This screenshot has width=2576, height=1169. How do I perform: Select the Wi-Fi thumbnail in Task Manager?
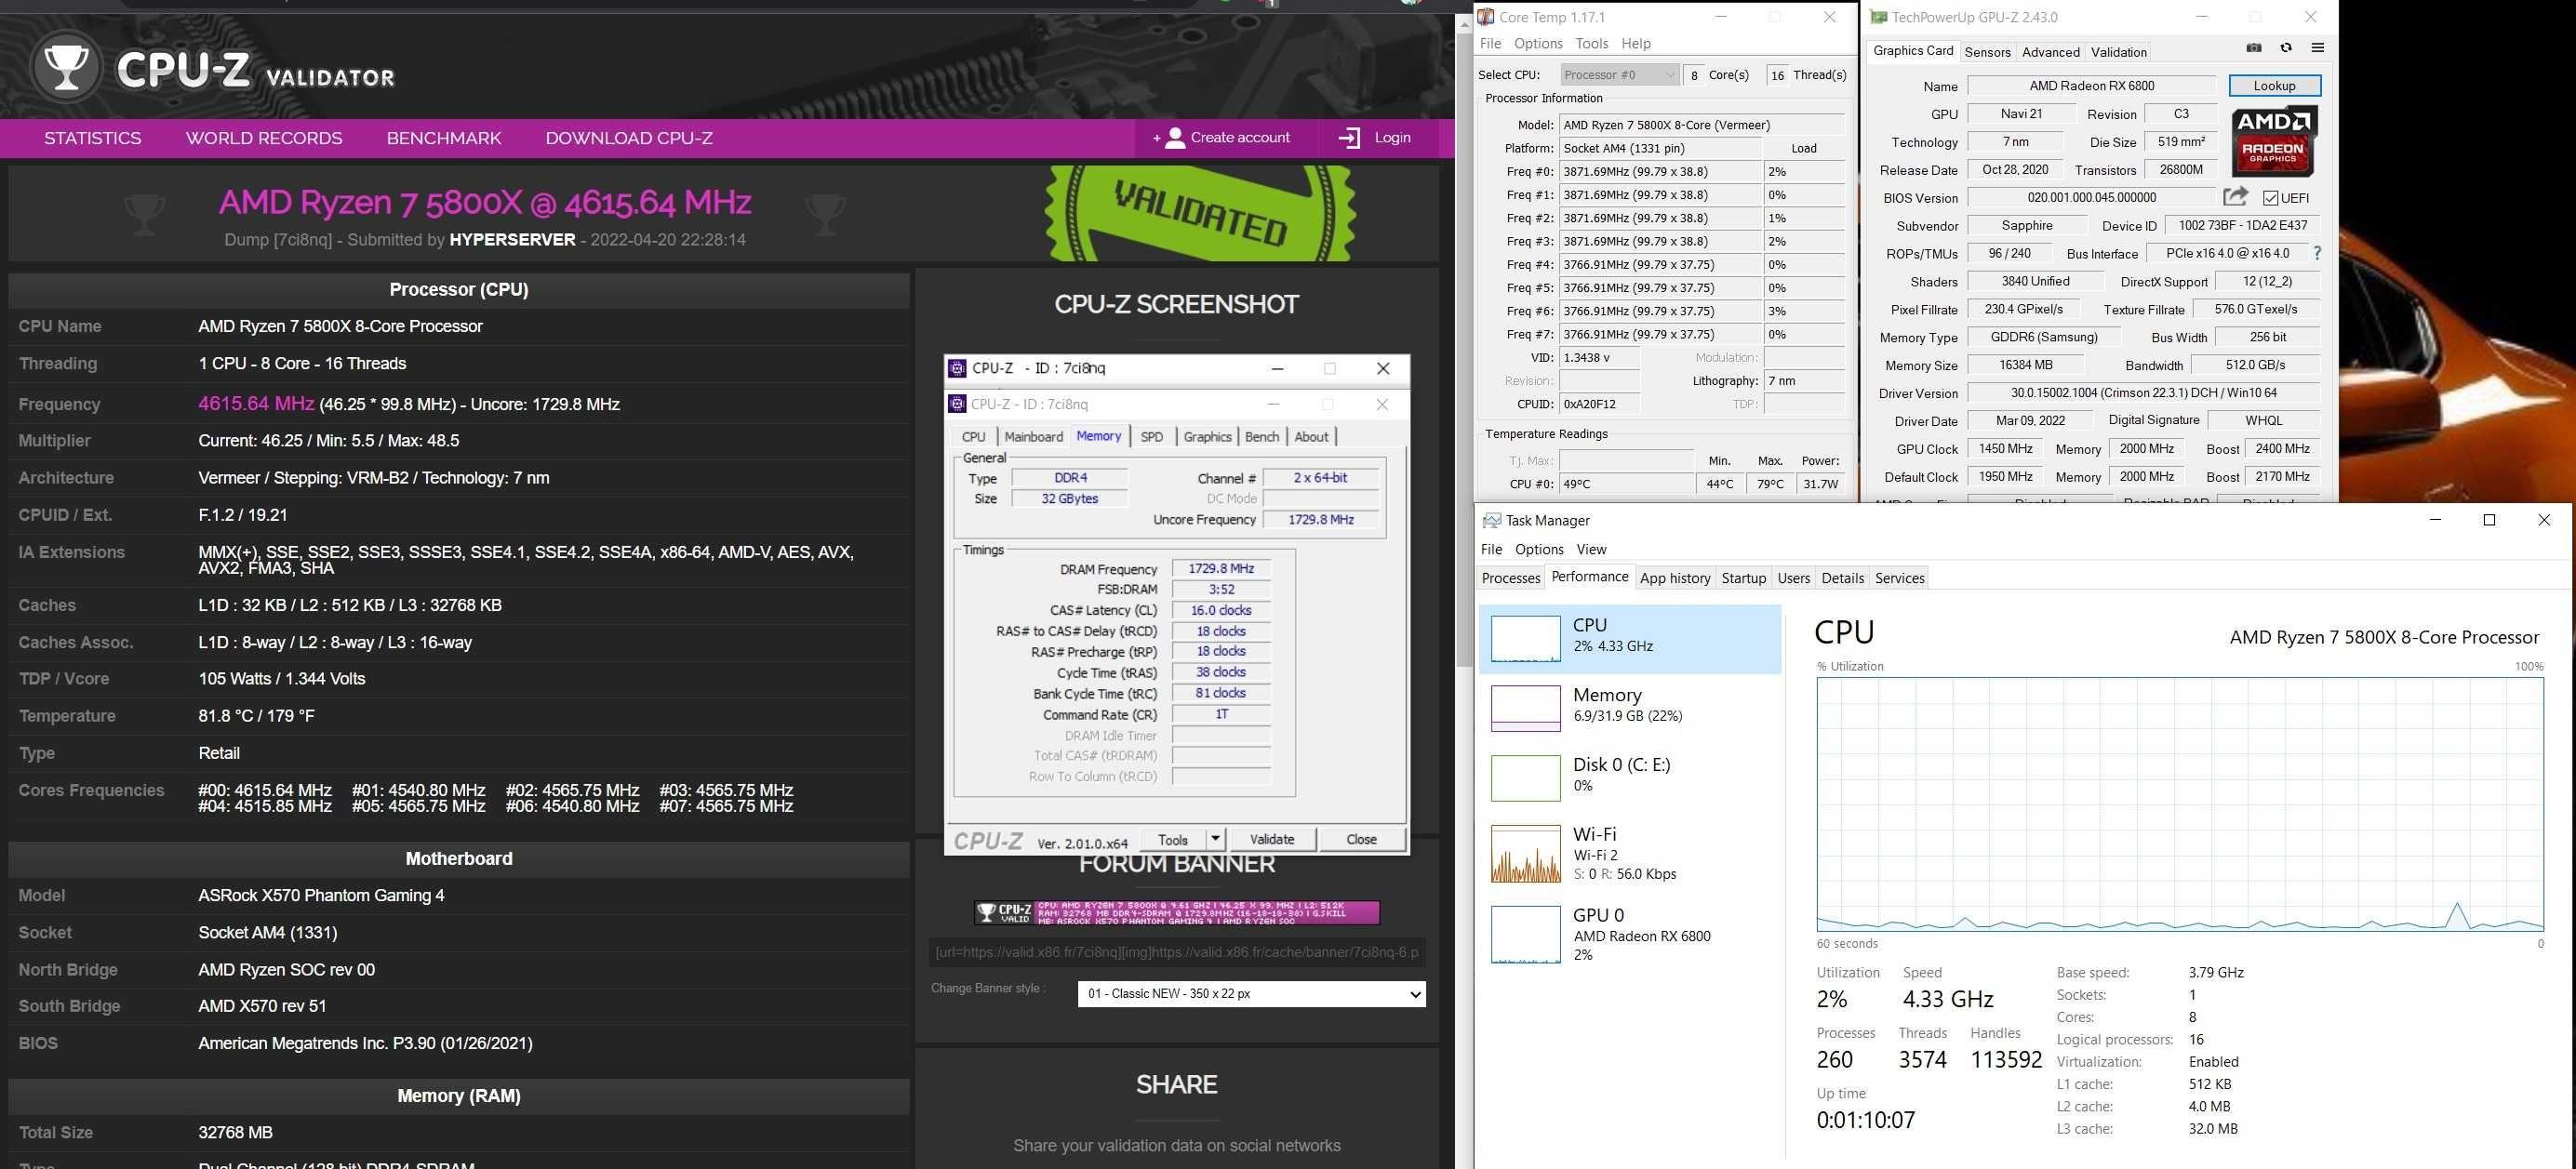[1525, 853]
